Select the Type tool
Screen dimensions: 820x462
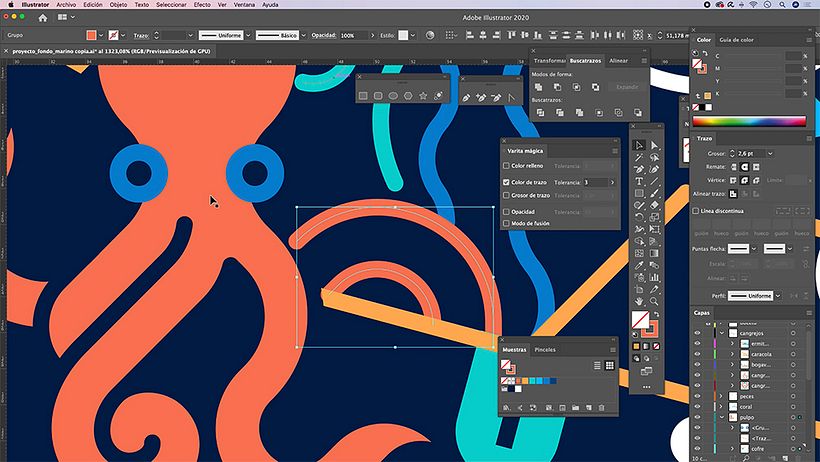(x=639, y=181)
